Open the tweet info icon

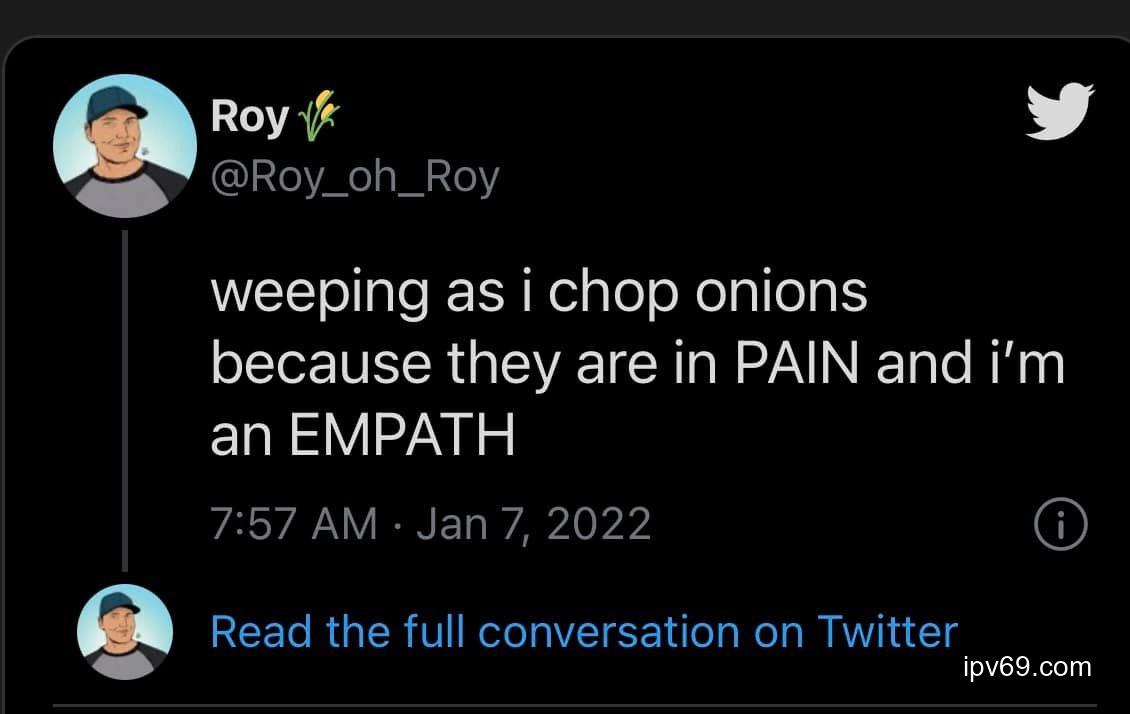(x=1059, y=525)
